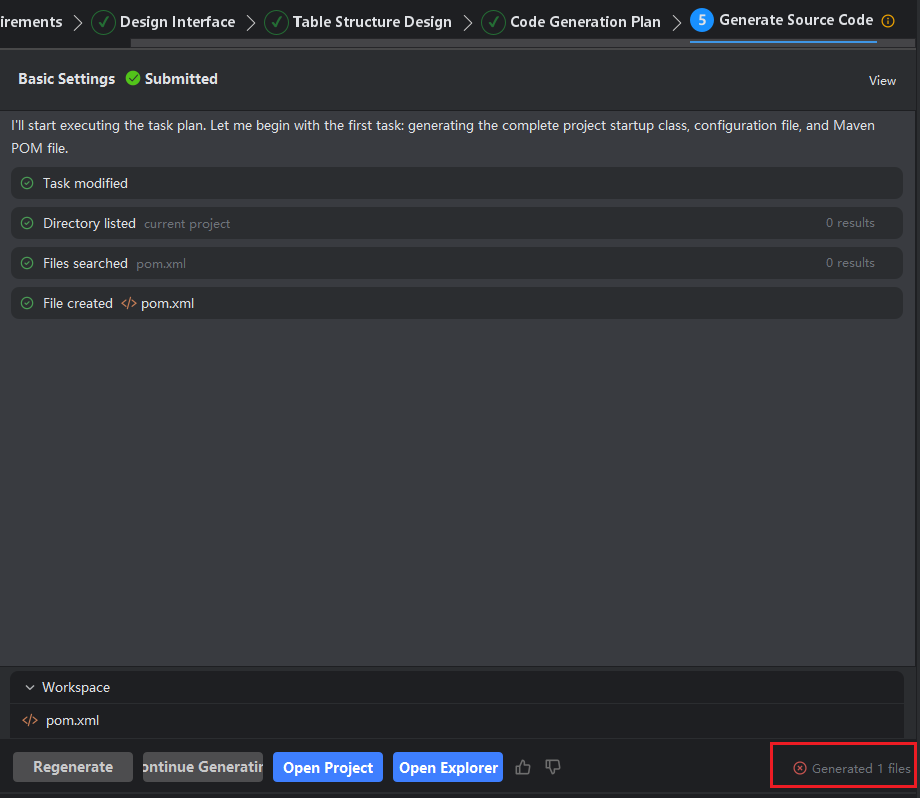Click View link in Basic Settings
Viewport: 920px width, 798px height.
coord(882,80)
